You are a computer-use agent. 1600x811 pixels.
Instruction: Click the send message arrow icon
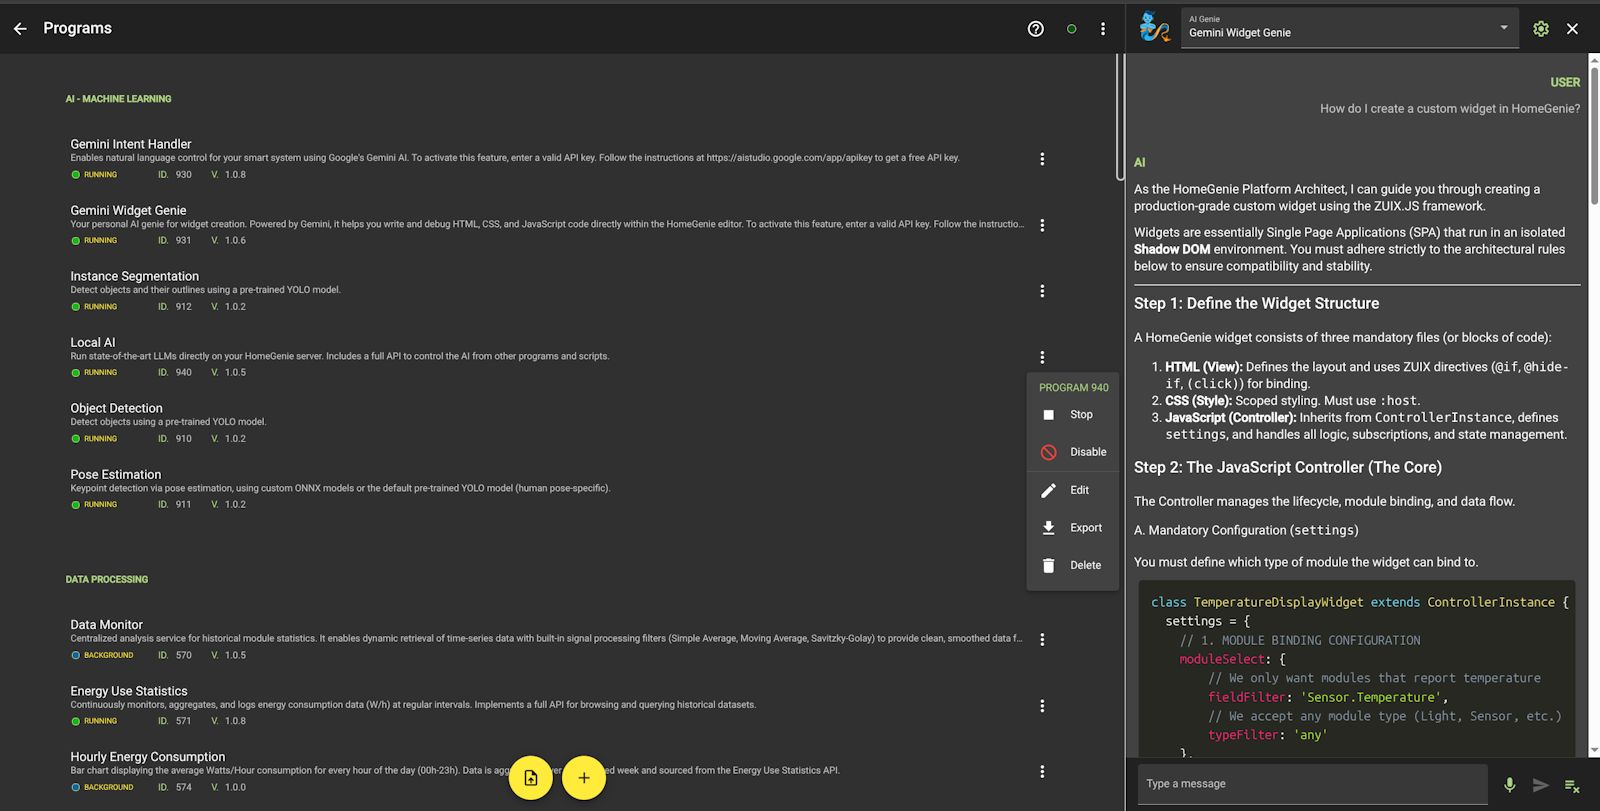pyautogui.click(x=1541, y=785)
